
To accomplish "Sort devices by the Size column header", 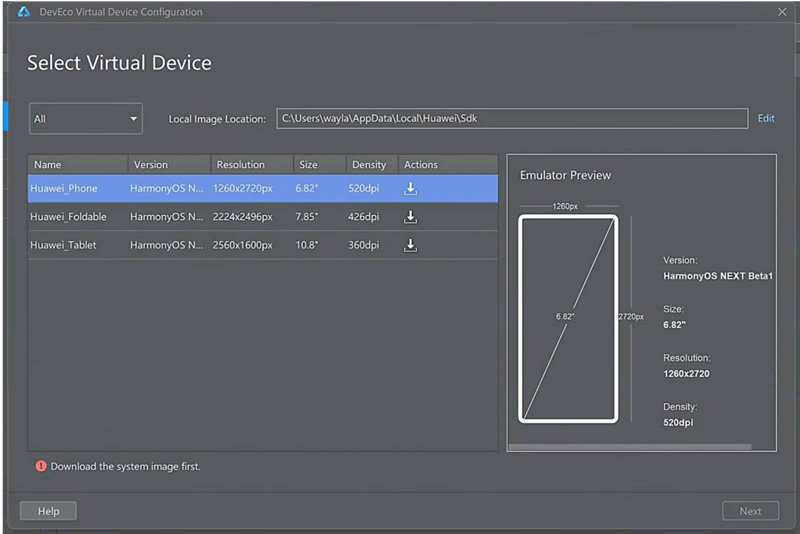I will pyautogui.click(x=320, y=164).
